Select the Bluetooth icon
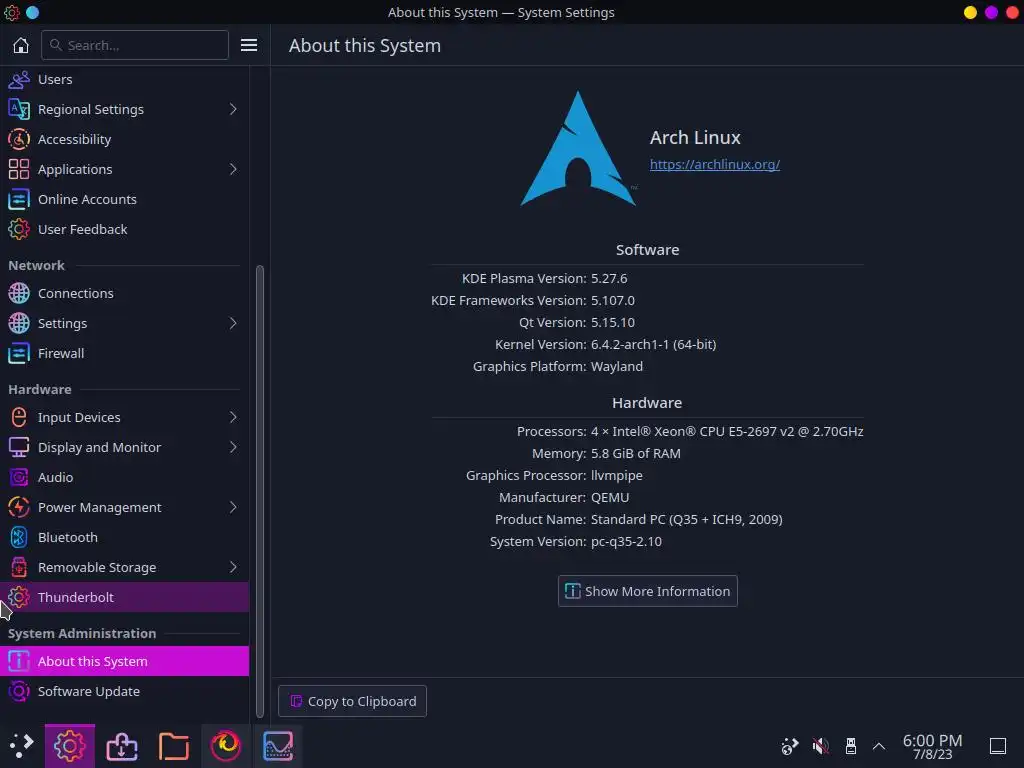Screen dimensions: 1024x768 pyautogui.click(x=19, y=537)
